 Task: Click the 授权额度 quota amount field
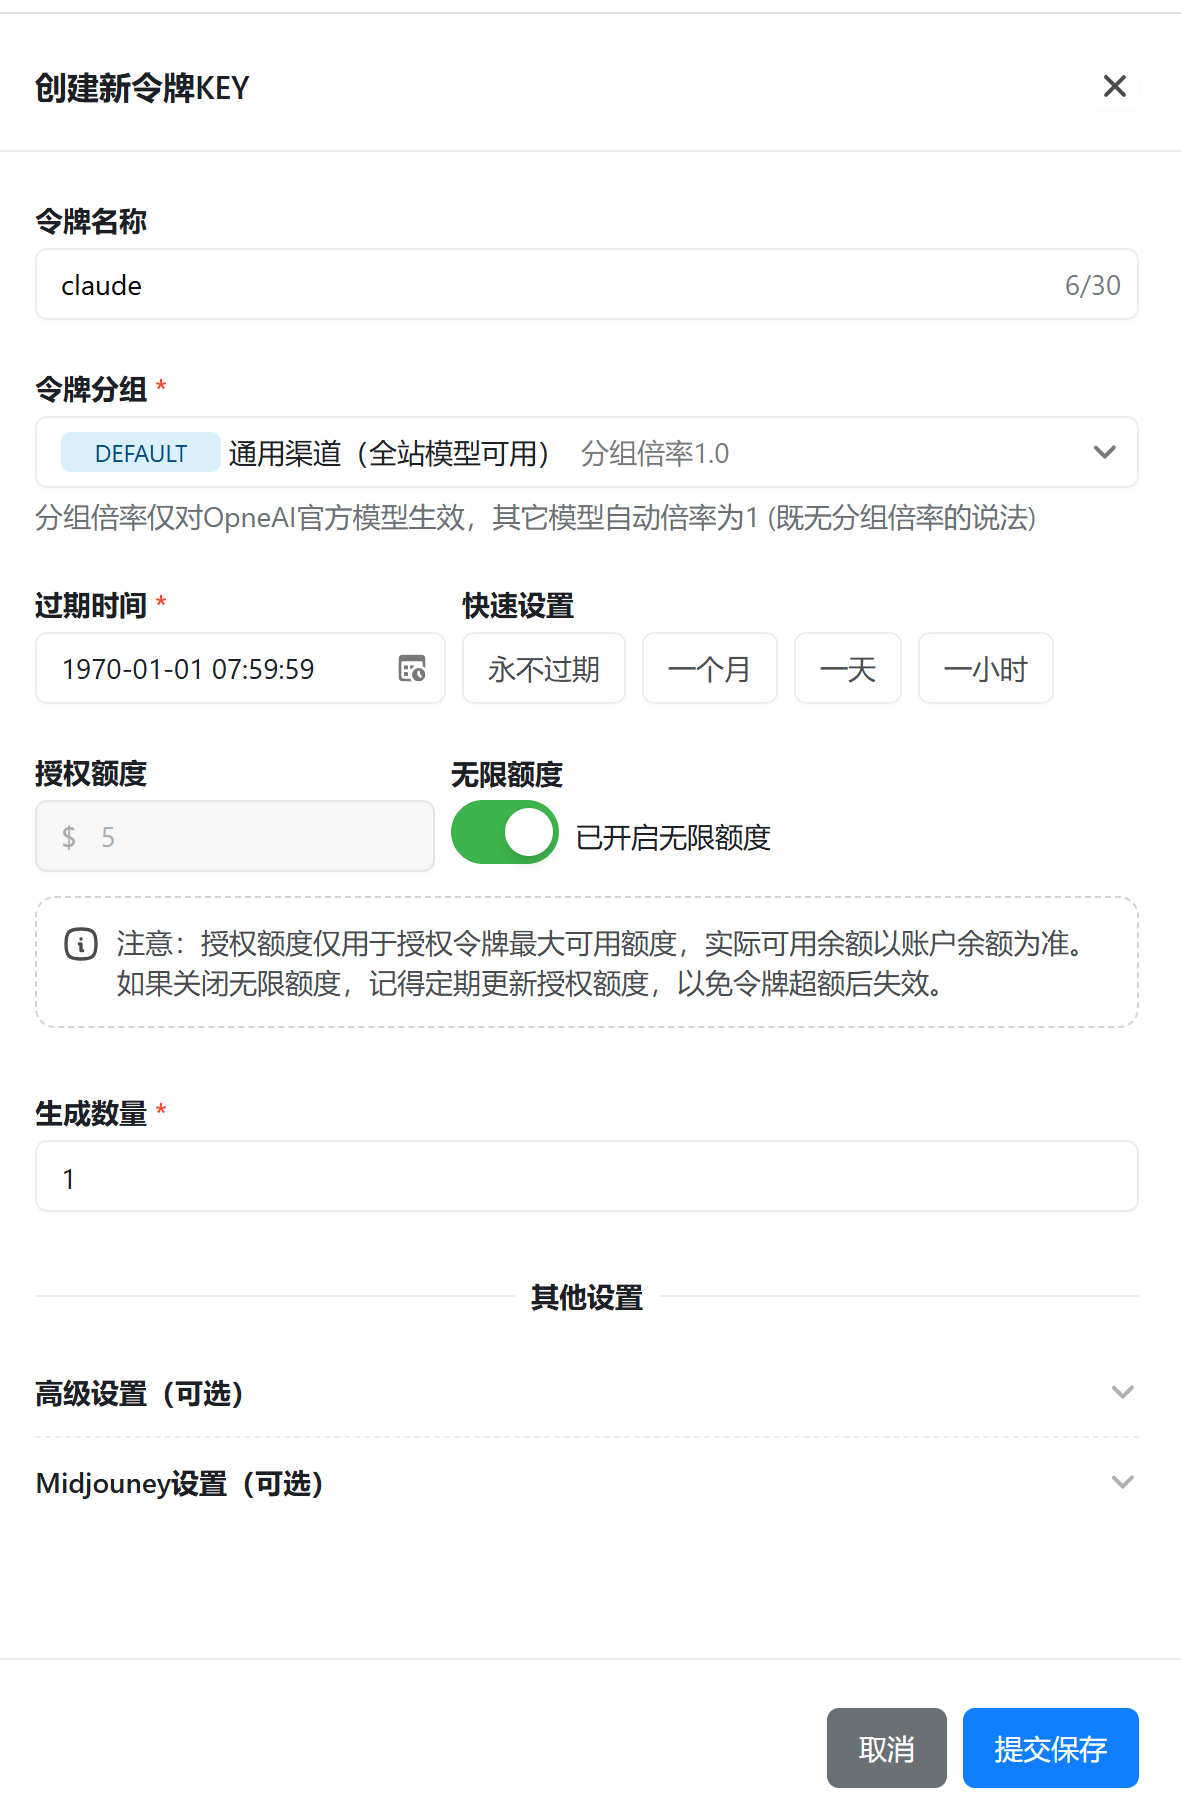point(235,836)
